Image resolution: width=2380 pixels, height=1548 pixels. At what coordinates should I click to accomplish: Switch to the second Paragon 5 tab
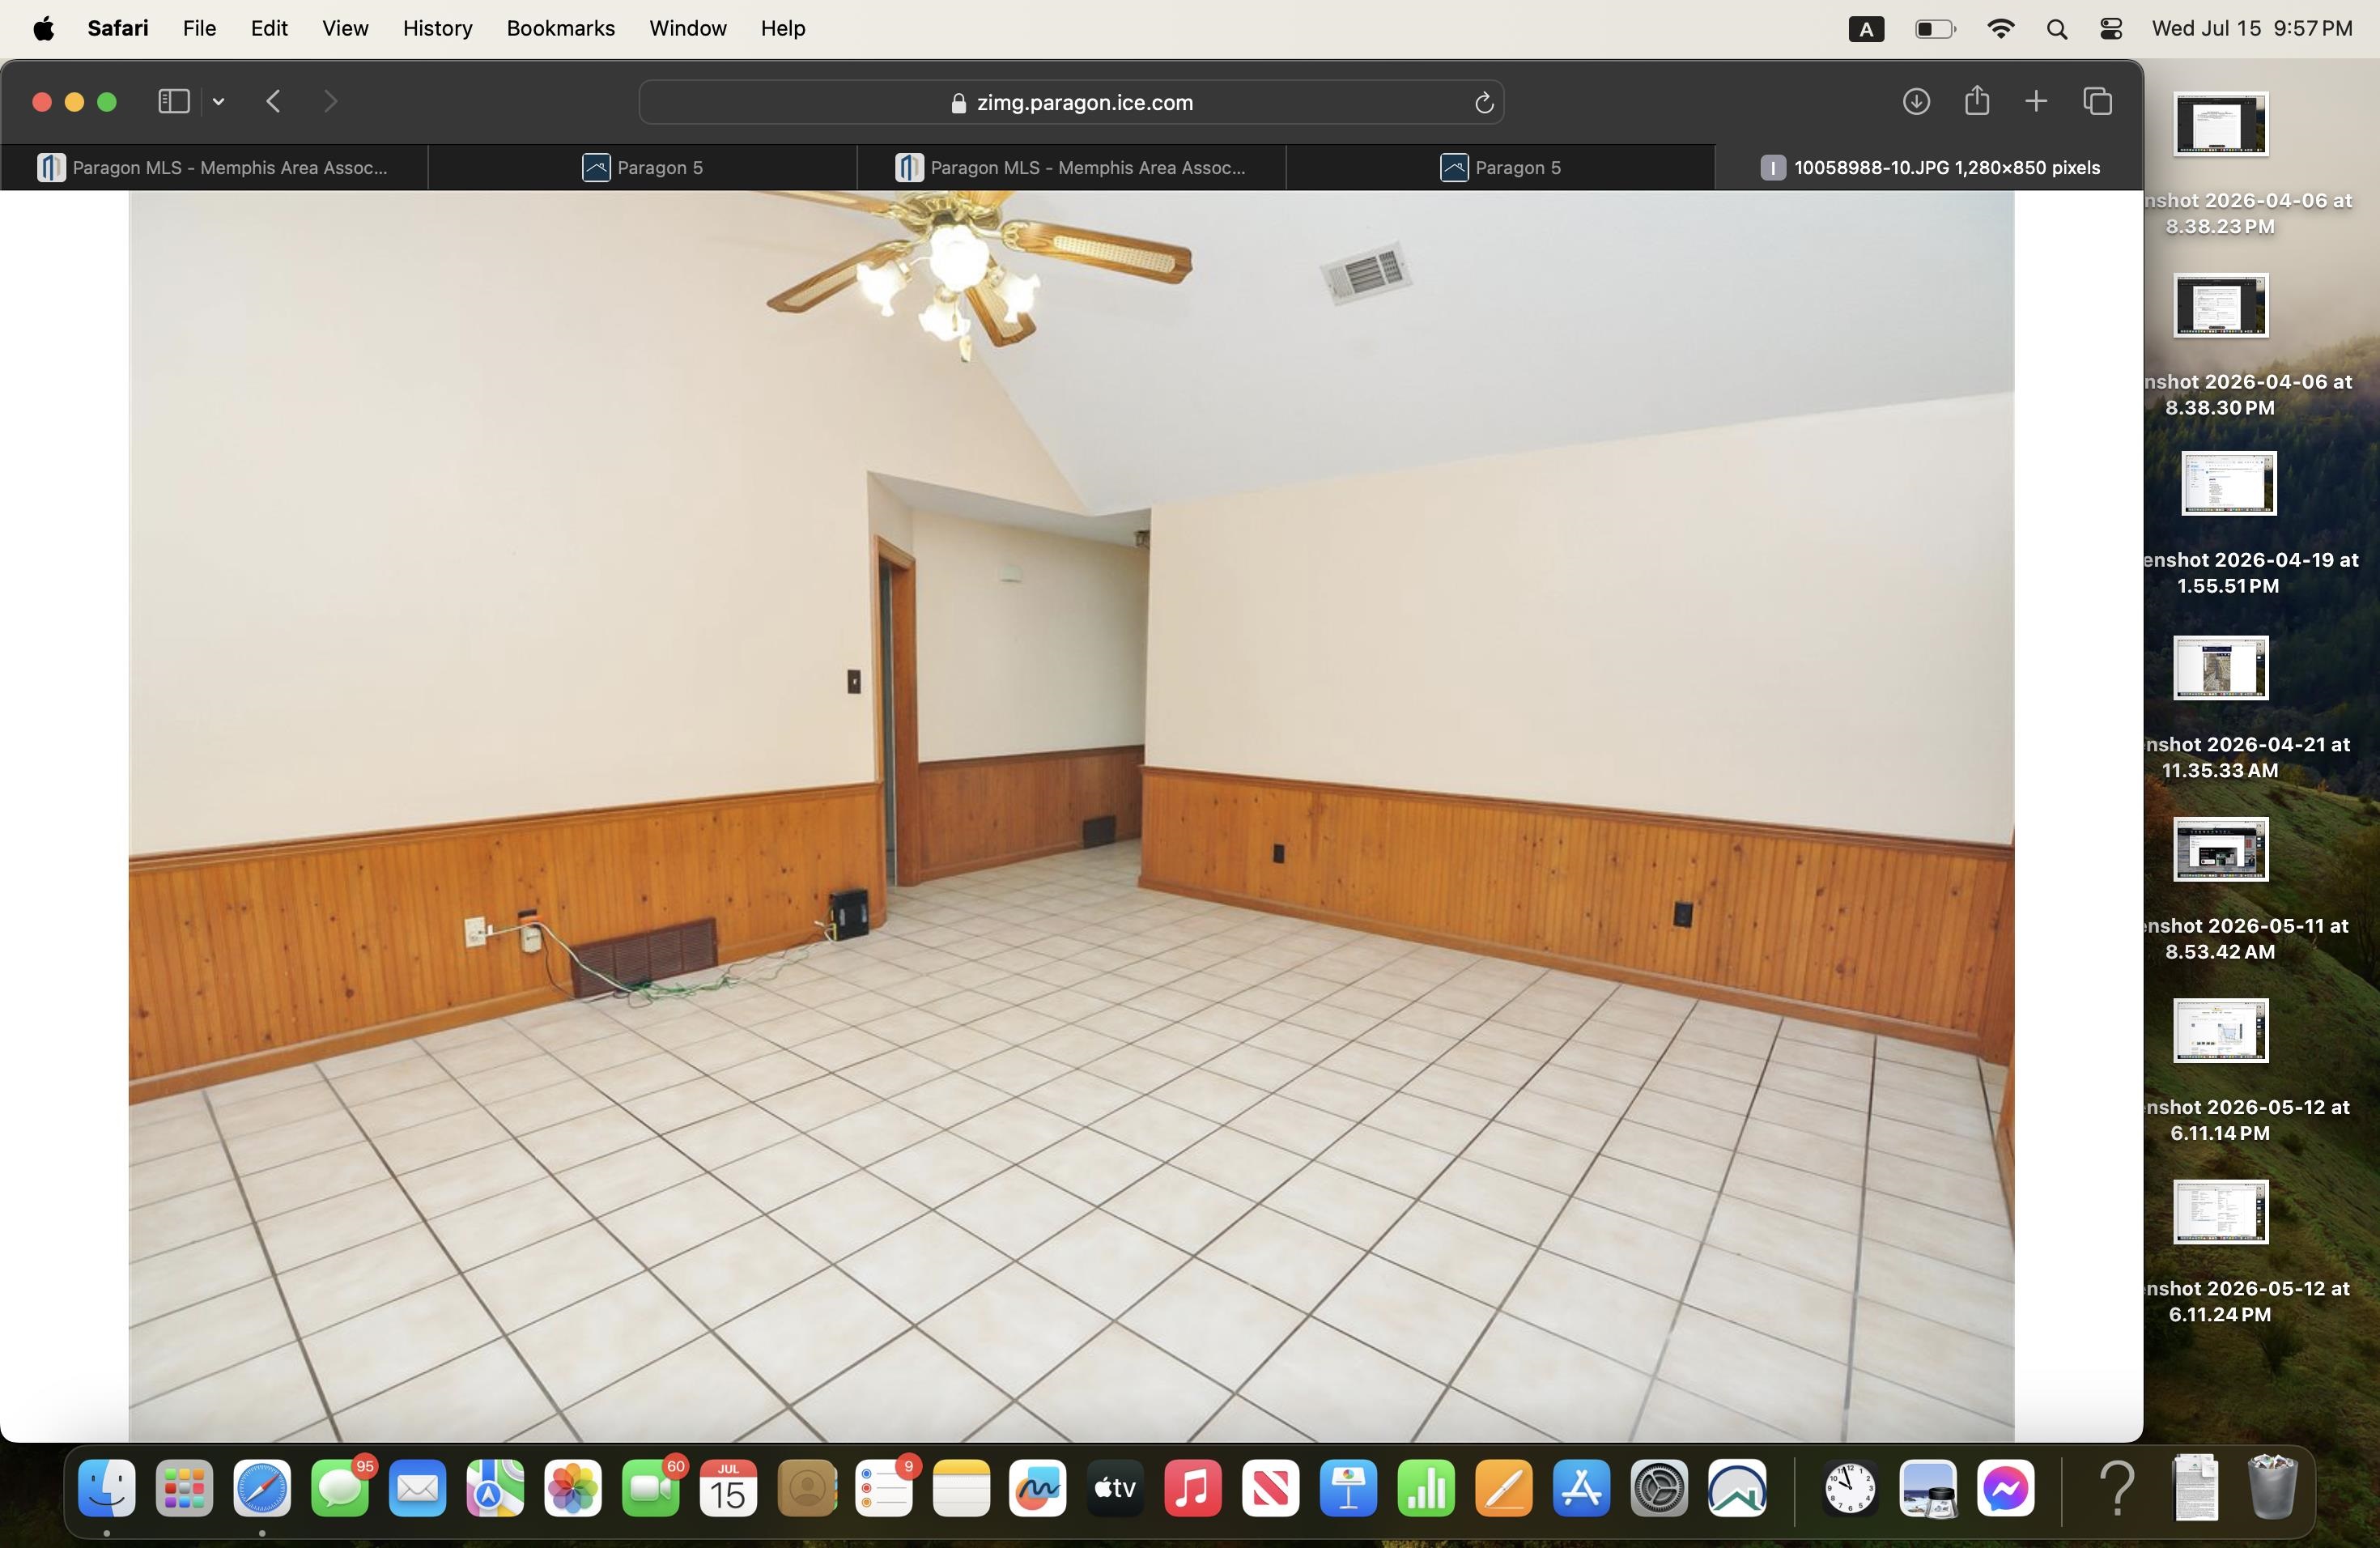[1500, 167]
